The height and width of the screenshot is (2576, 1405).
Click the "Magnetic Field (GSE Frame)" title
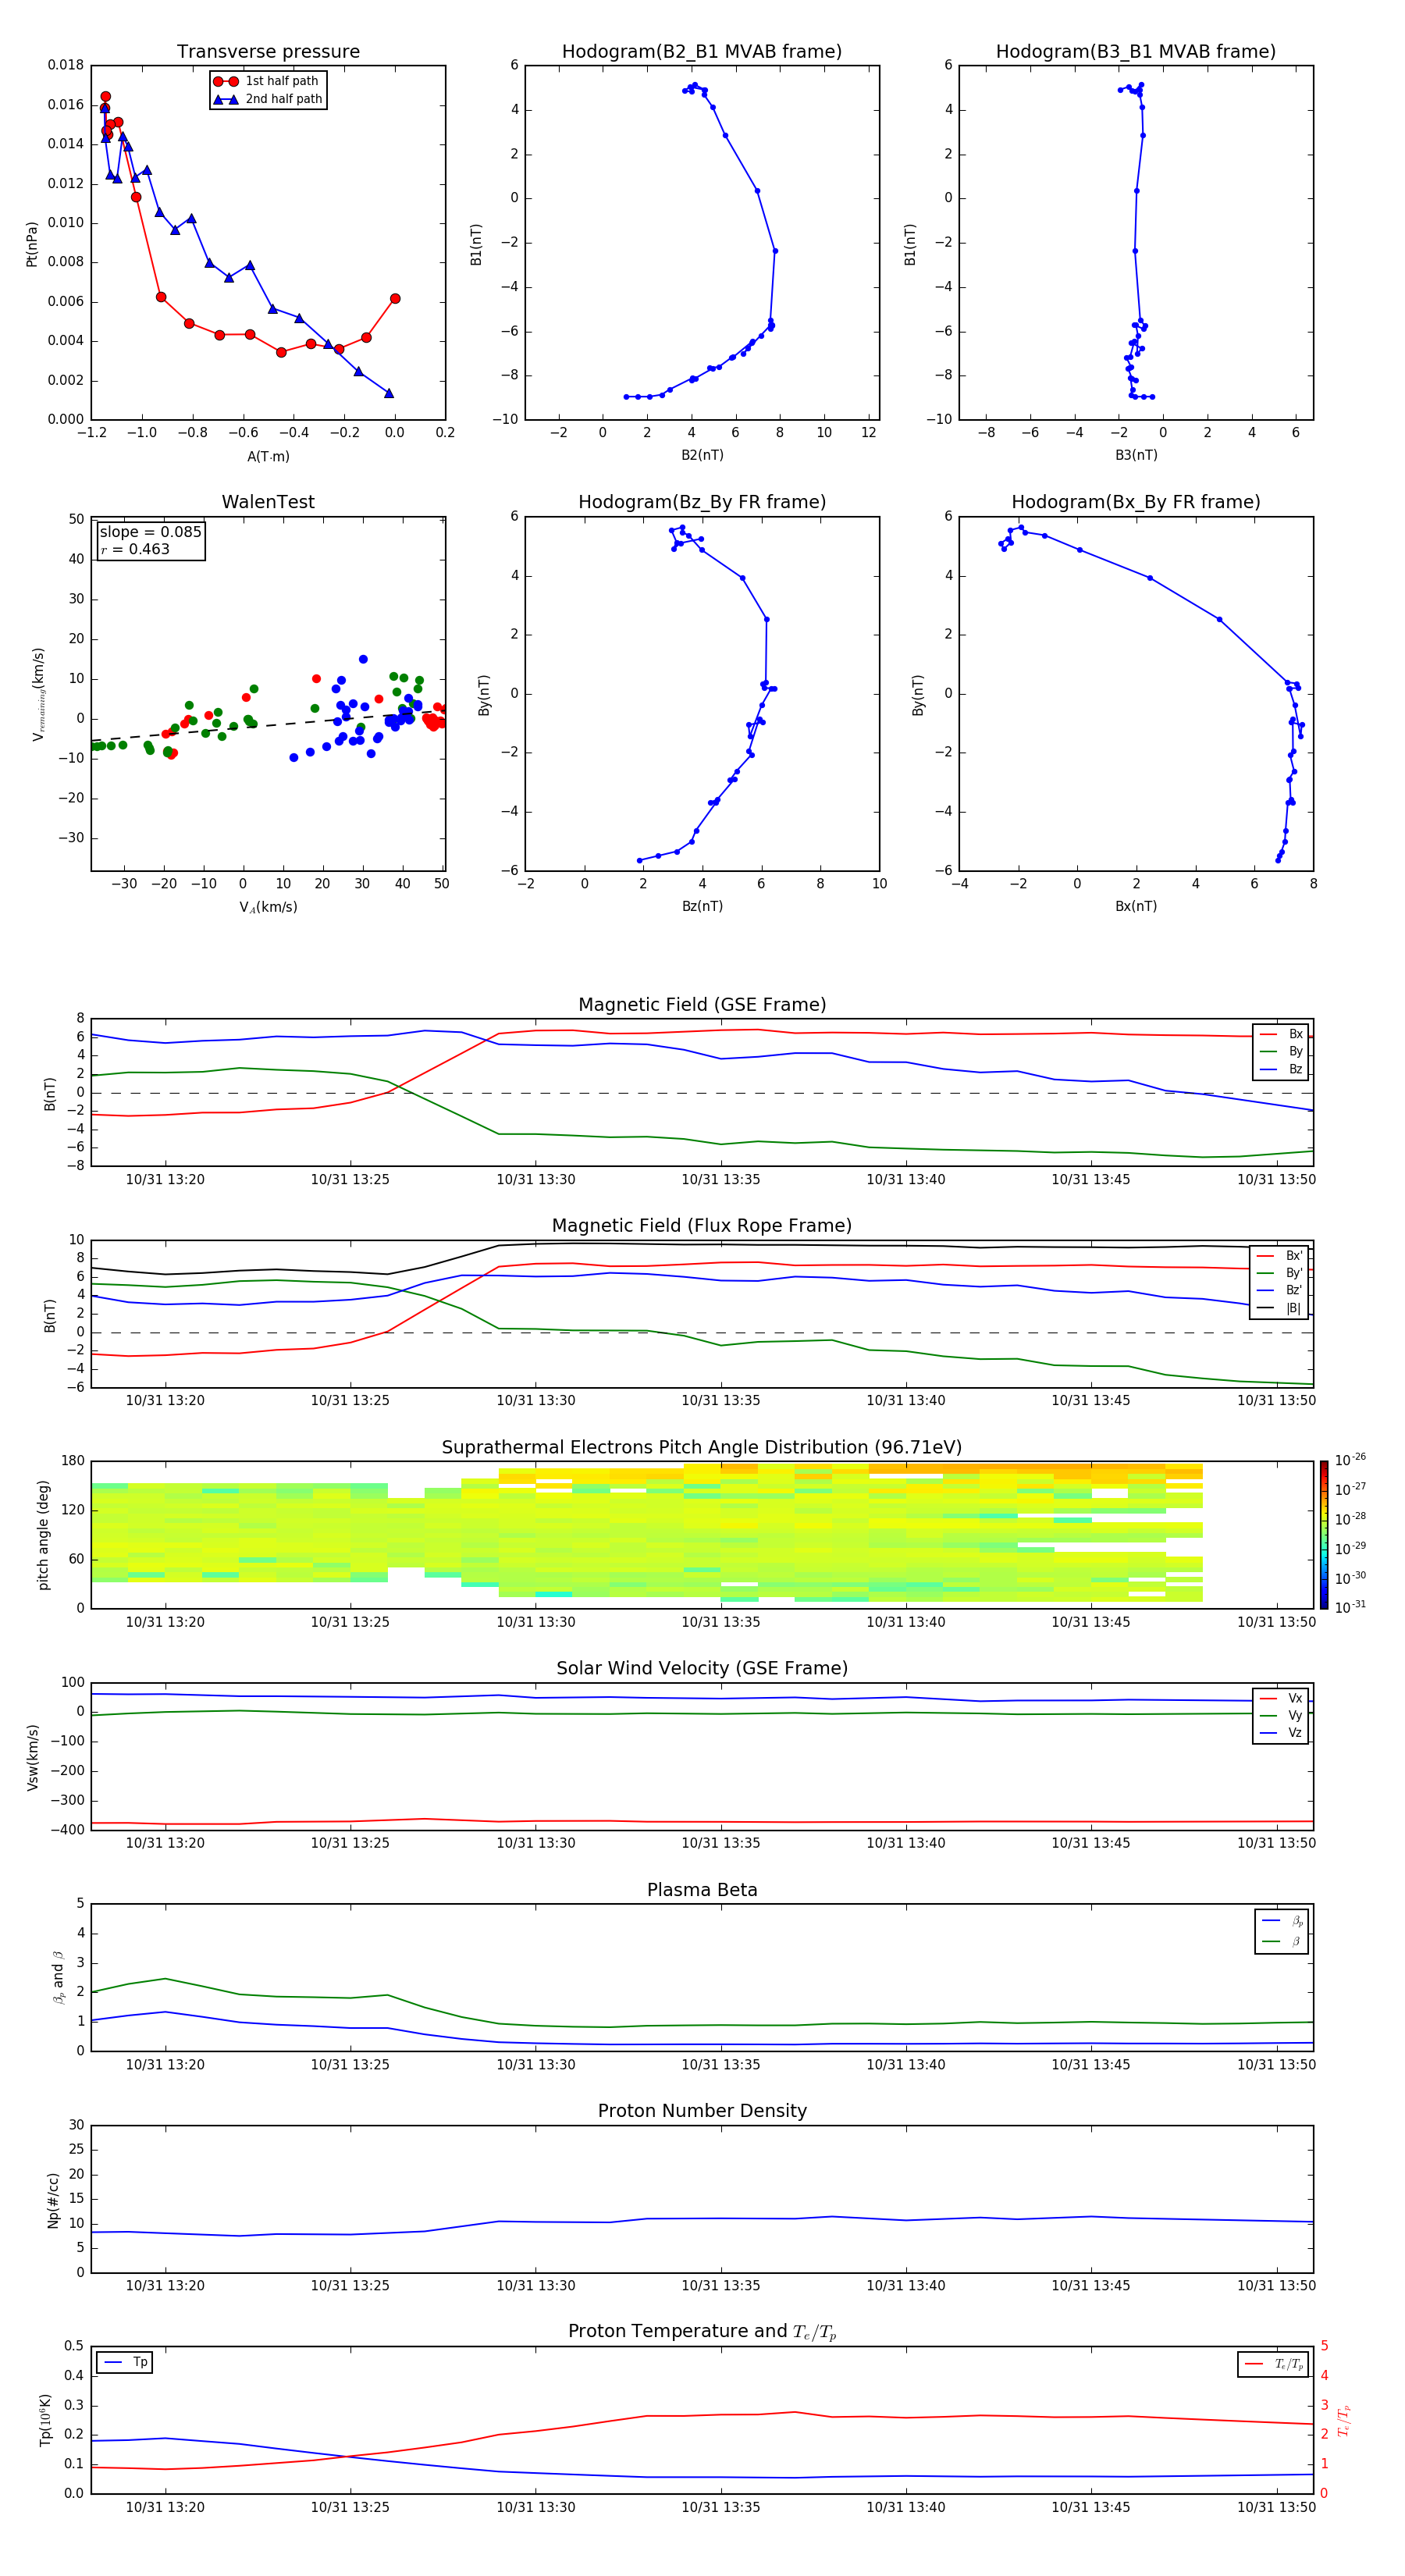(x=702, y=1005)
